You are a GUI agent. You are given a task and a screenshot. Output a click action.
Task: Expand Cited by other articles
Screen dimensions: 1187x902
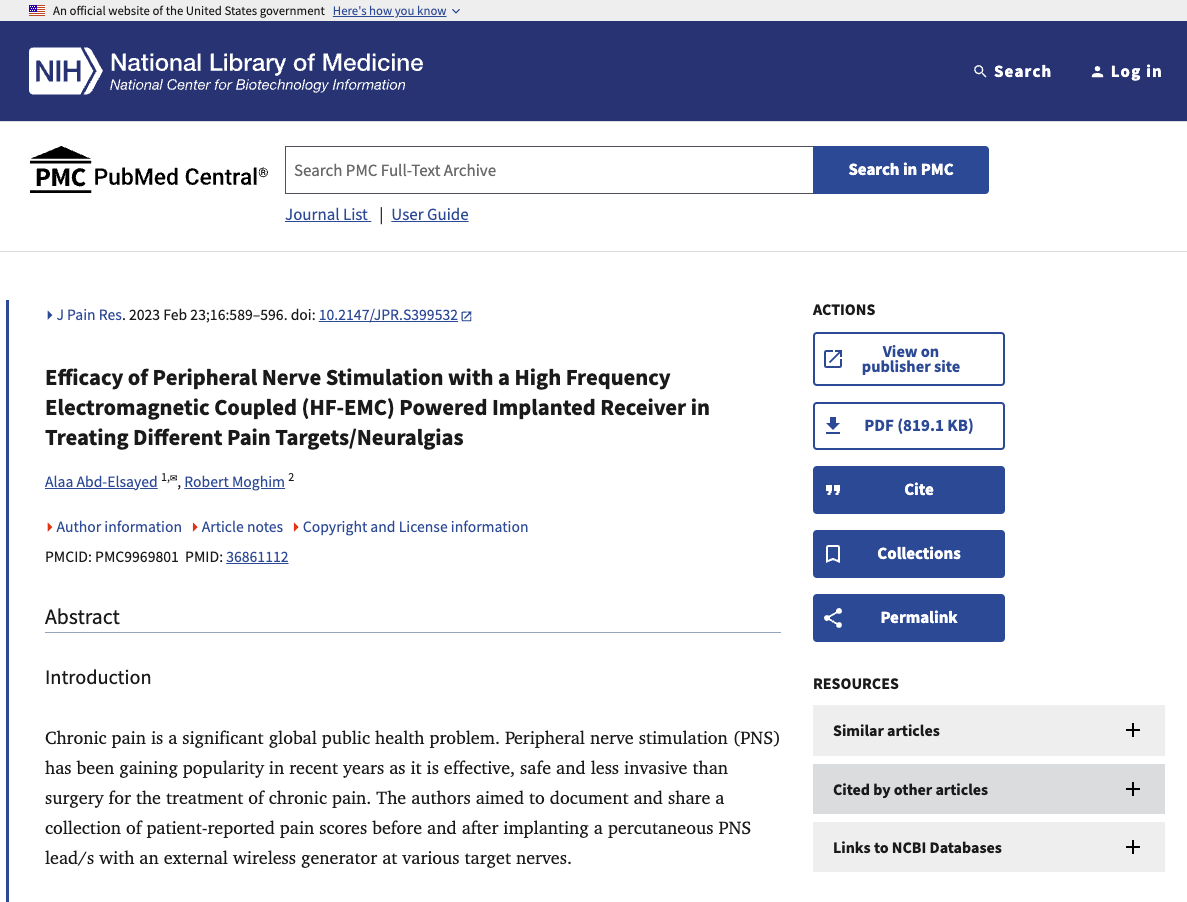click(x=1132, y=790)
